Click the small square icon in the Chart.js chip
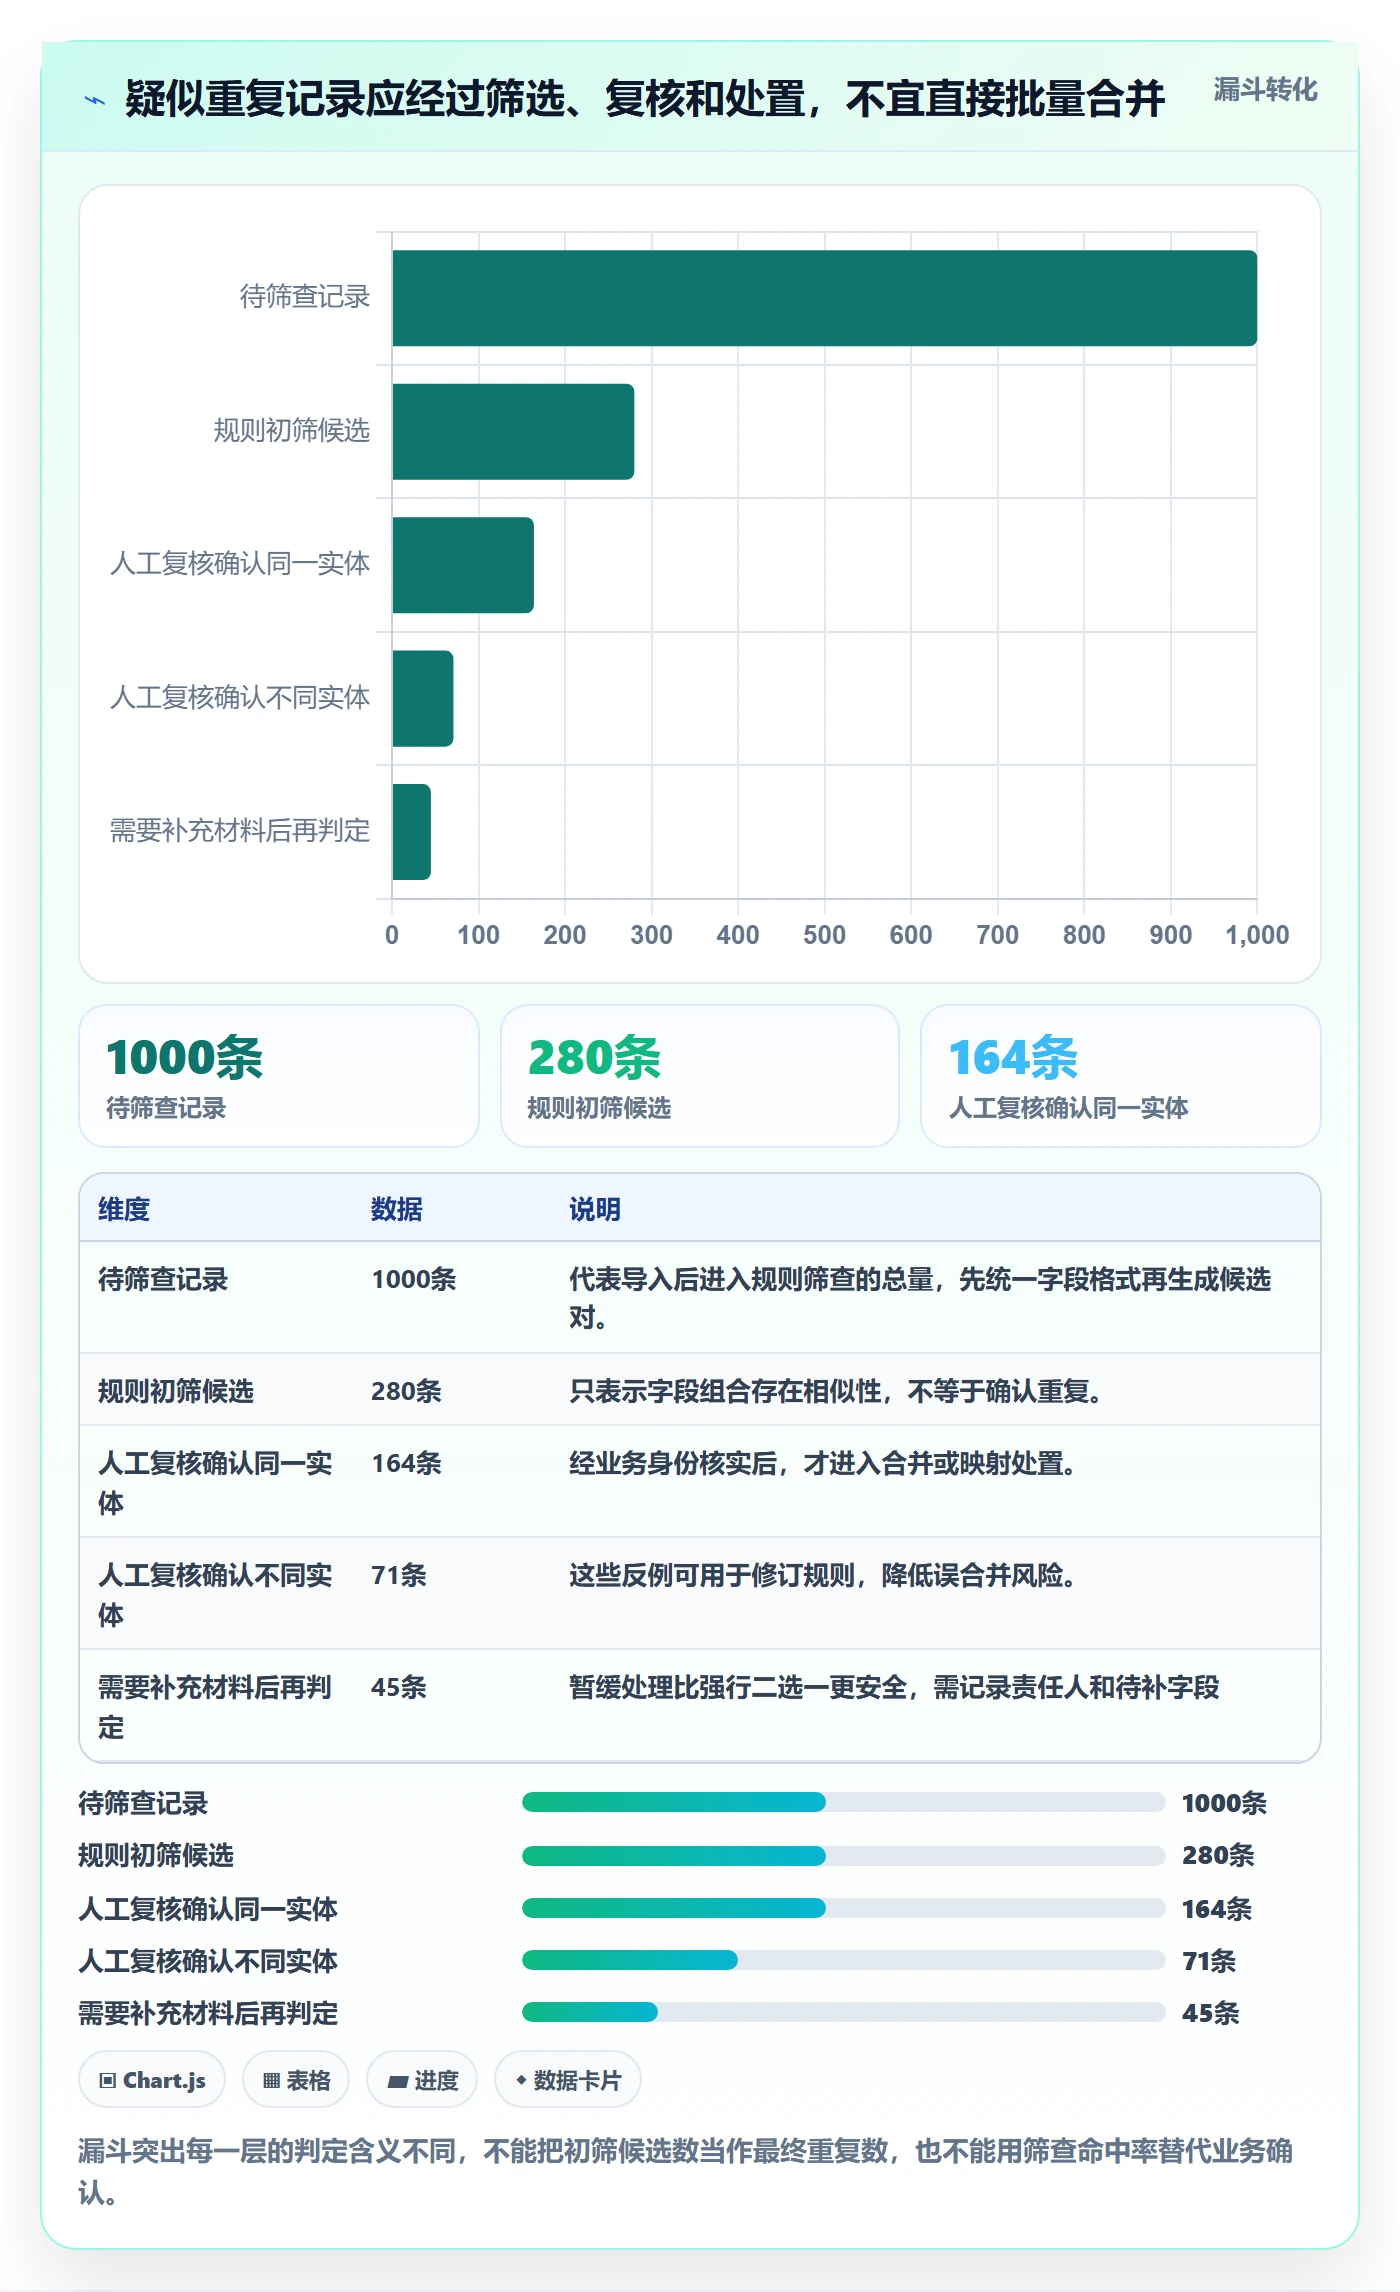This screenshot has height=2292, width=1400. tap(108, 2081)
